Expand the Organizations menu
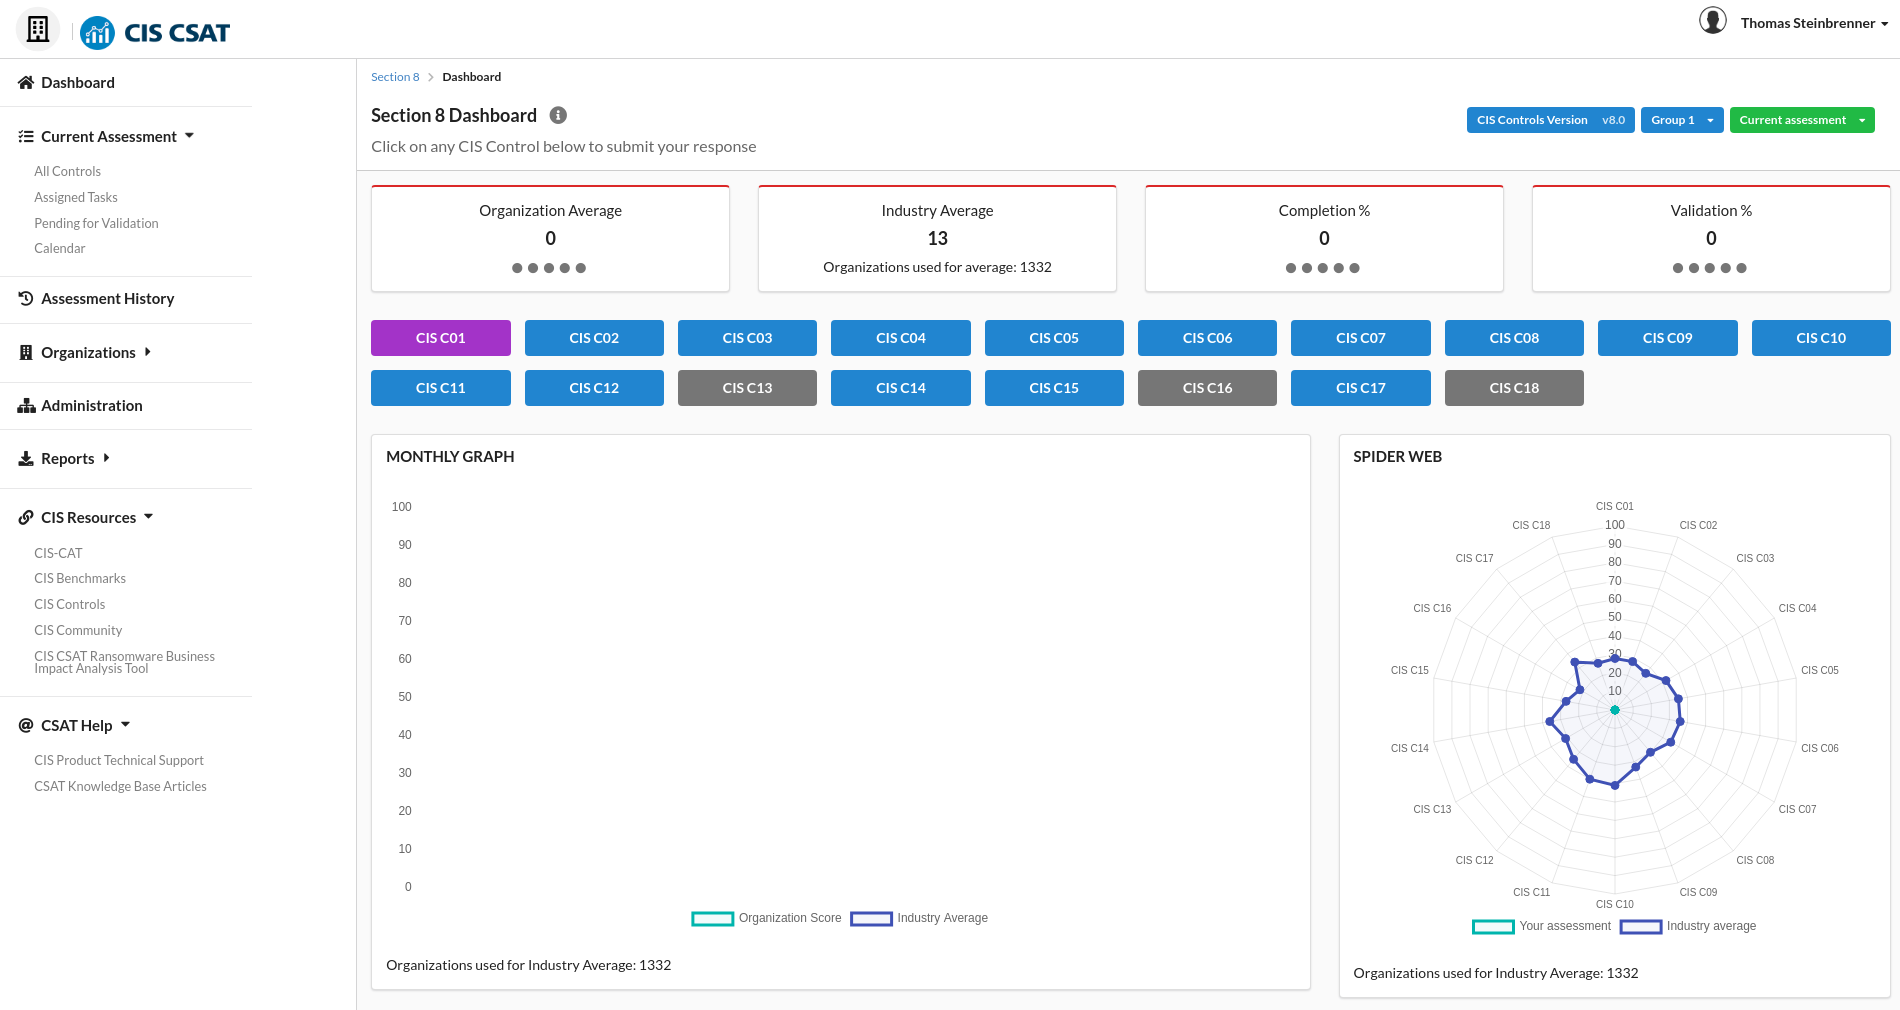Screen dimensions: 1900x1010 click(148, 352)
